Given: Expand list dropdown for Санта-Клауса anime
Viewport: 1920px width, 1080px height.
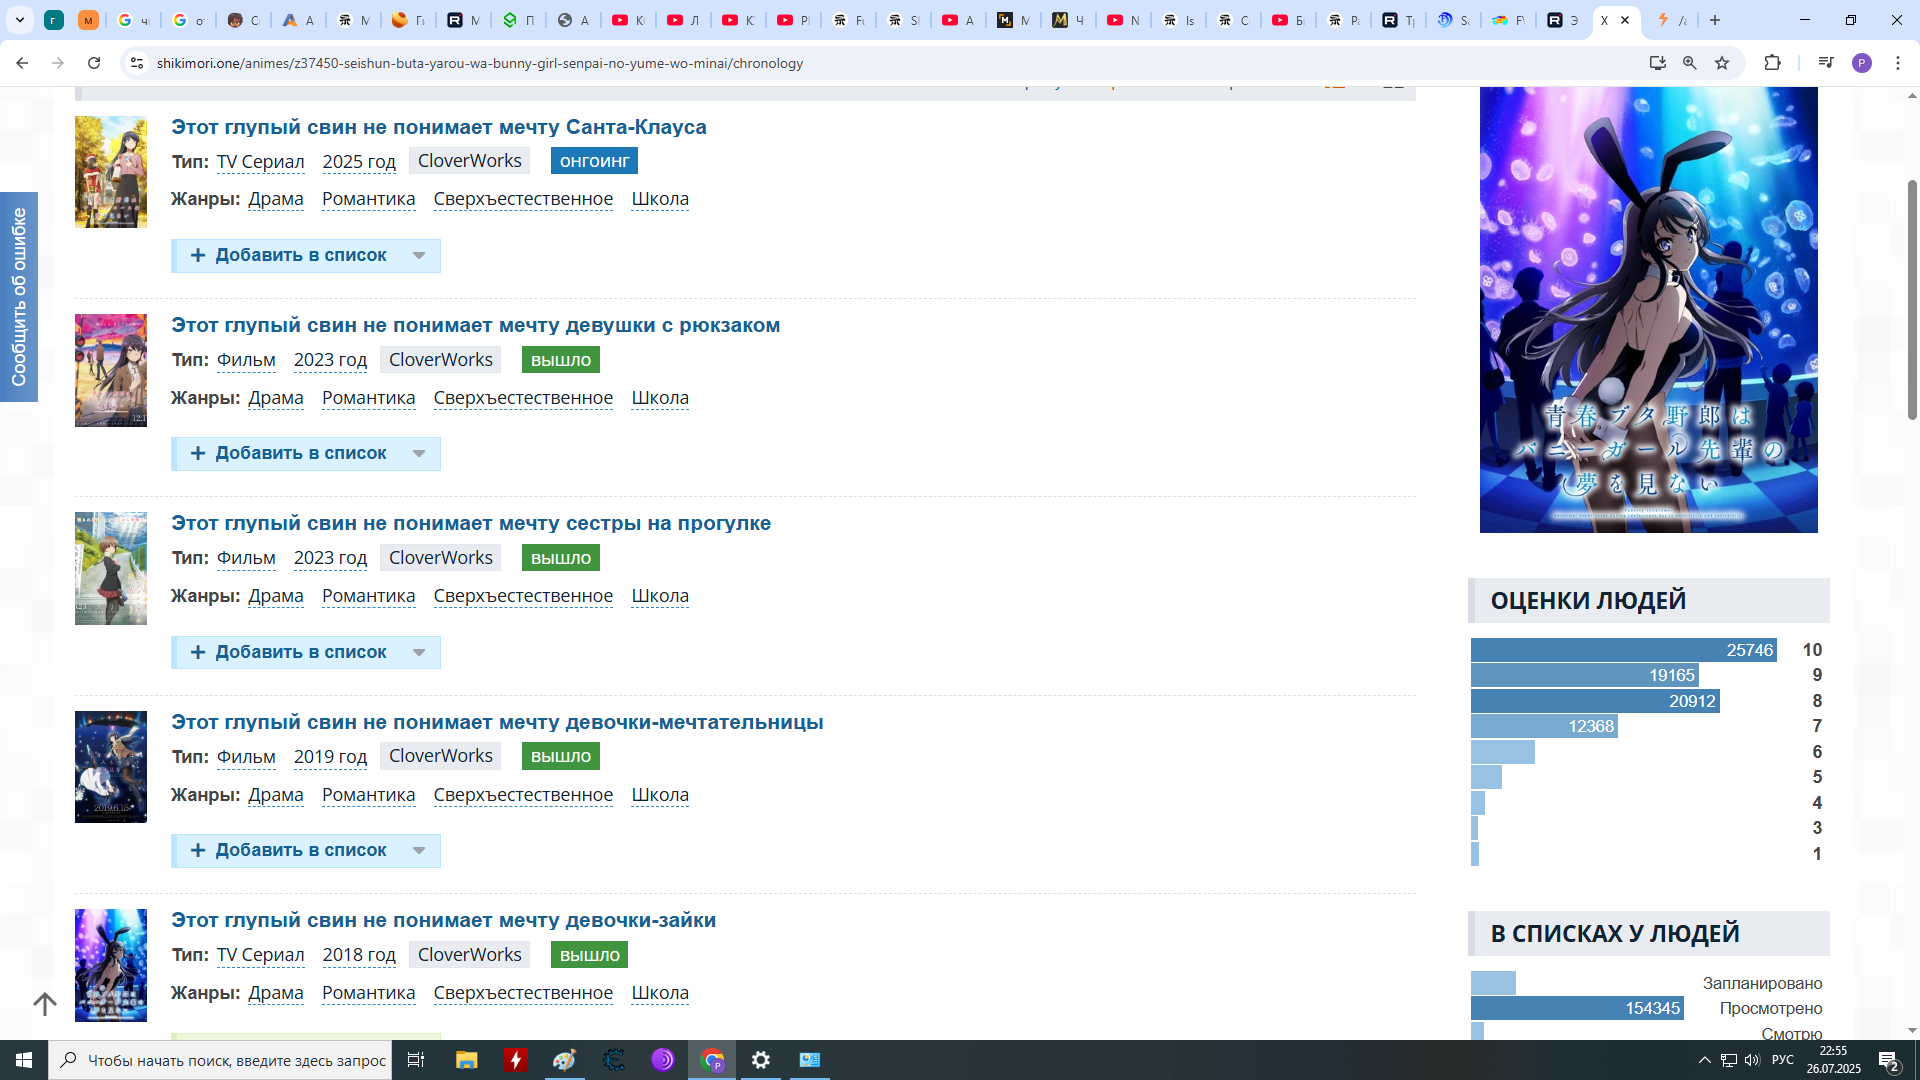Looking at the screenshot, I should [419, 256].
